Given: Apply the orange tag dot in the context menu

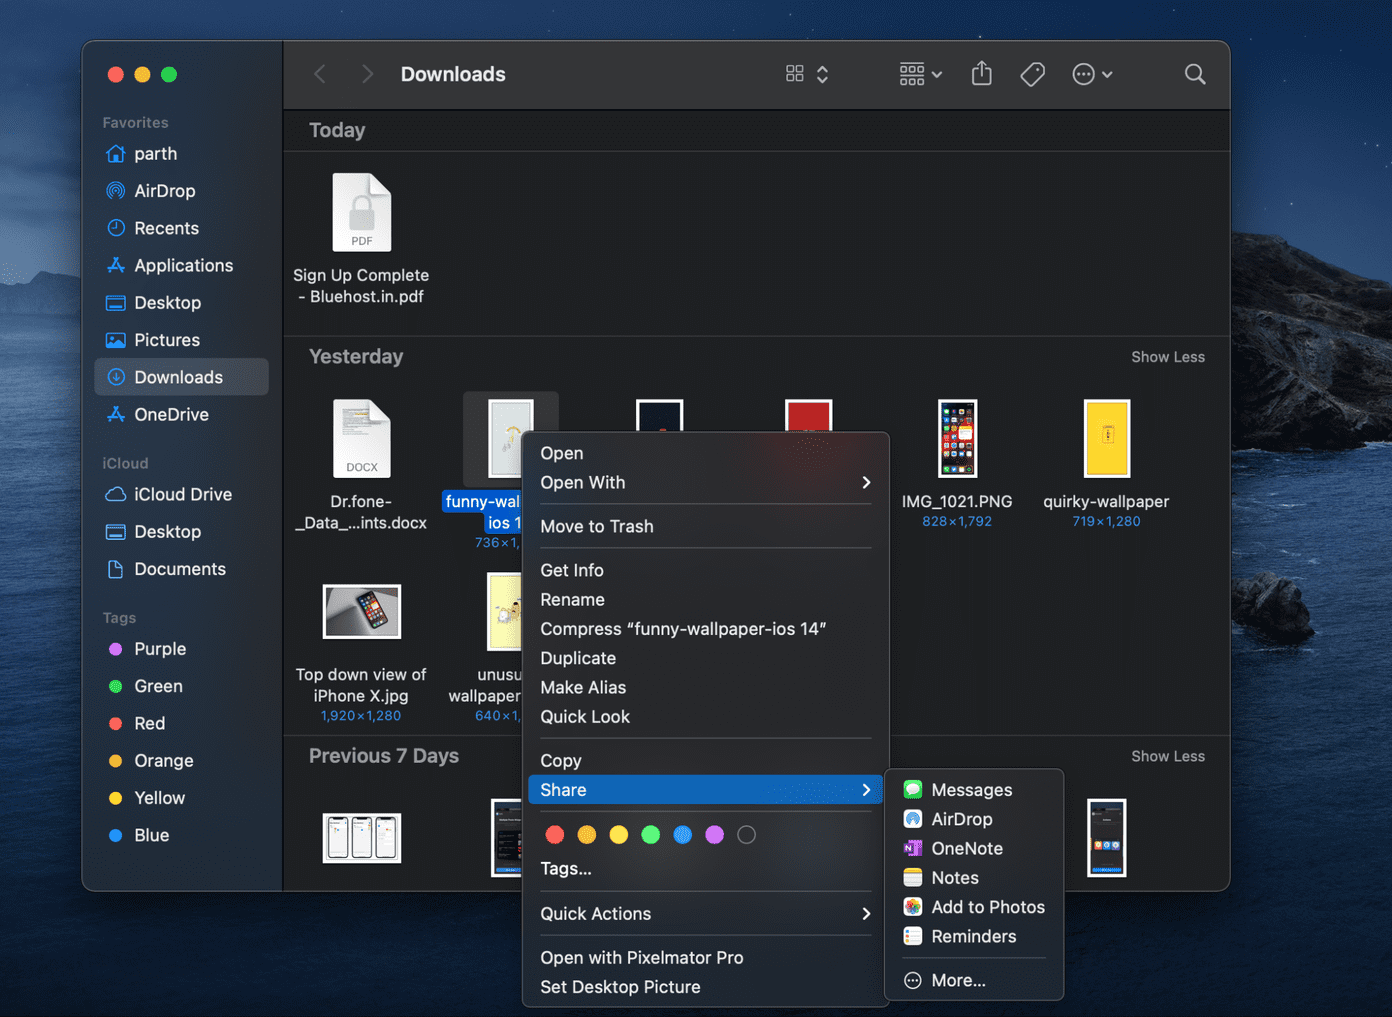Looking at the screenshot, I should tap(587, 835).
